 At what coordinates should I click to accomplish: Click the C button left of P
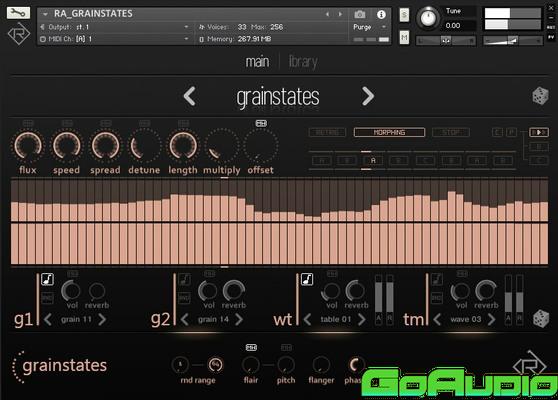[x=498, y=132]
